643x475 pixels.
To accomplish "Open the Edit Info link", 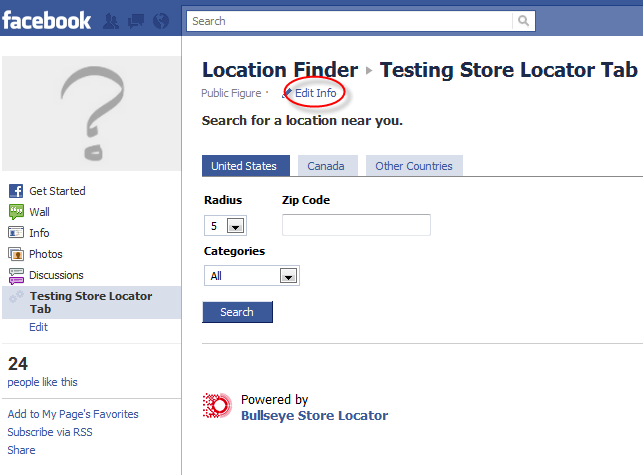I will [x=315, y=93].
